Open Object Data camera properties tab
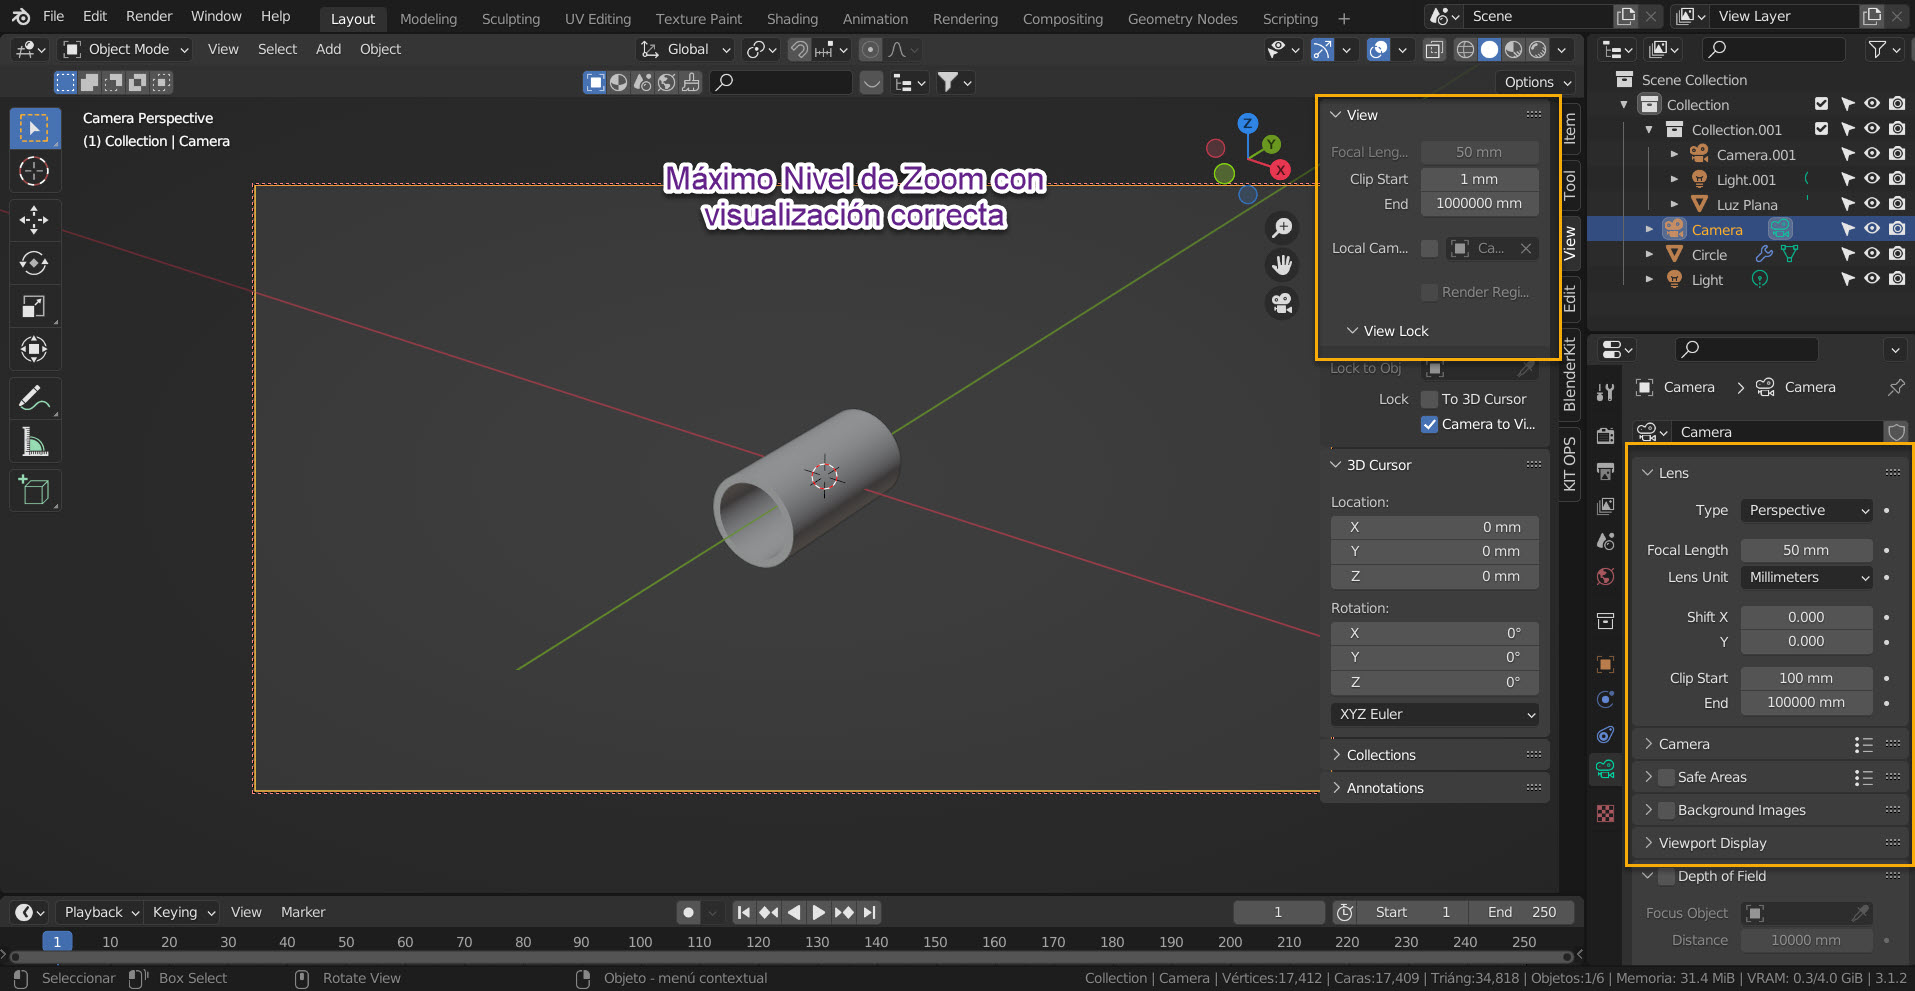 pos(1606,769)
